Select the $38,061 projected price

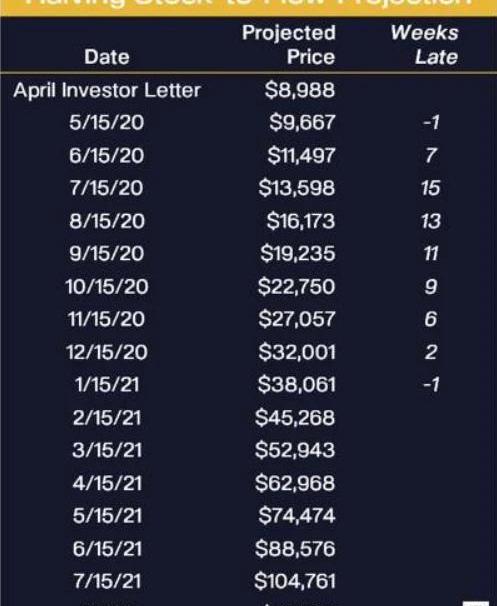click(296, 385)
